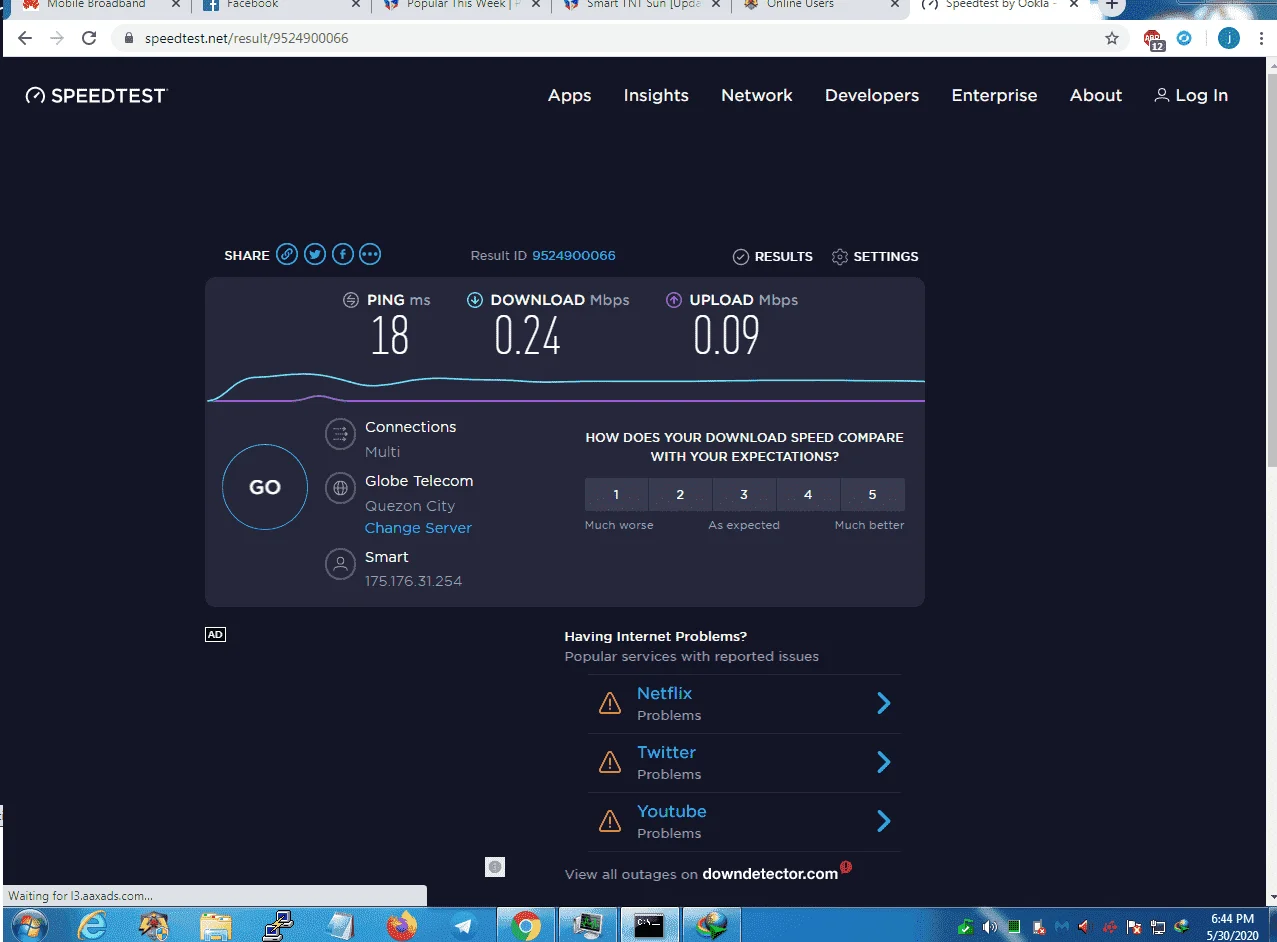Open more share options icon
The width and height of the screenshot is (1277, 942).
click(370, 255)
